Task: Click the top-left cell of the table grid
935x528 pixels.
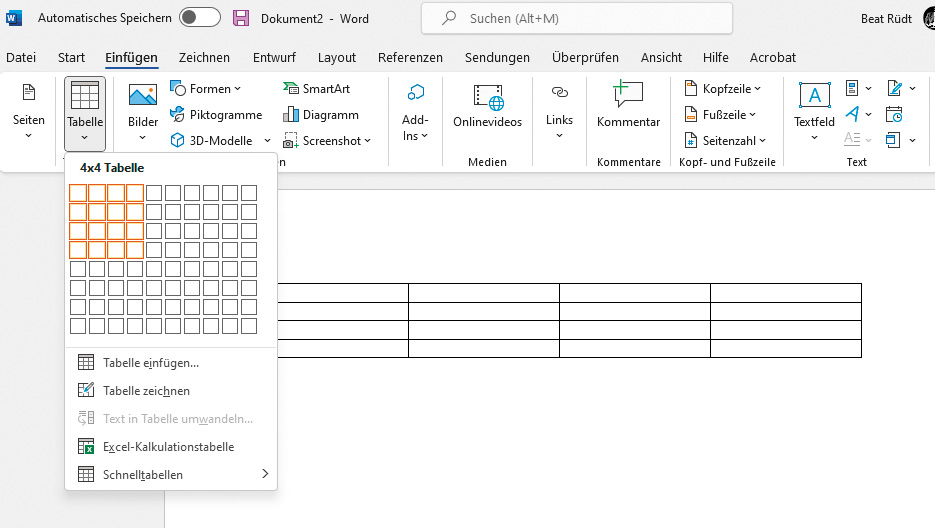Action: 78,193
